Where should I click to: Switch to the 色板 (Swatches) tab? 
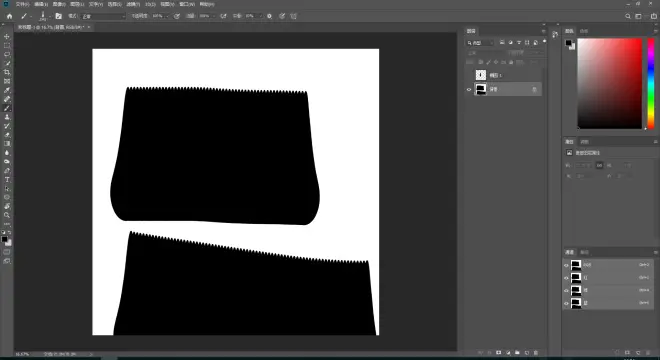coord(584,31)
